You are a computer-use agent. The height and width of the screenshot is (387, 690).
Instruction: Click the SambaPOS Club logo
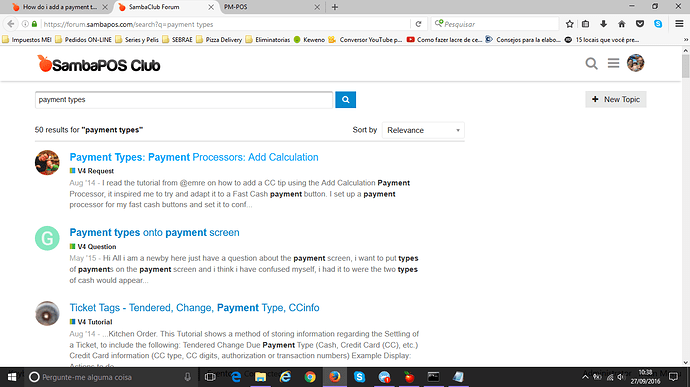pyautogui.click(x=99, y=64)
